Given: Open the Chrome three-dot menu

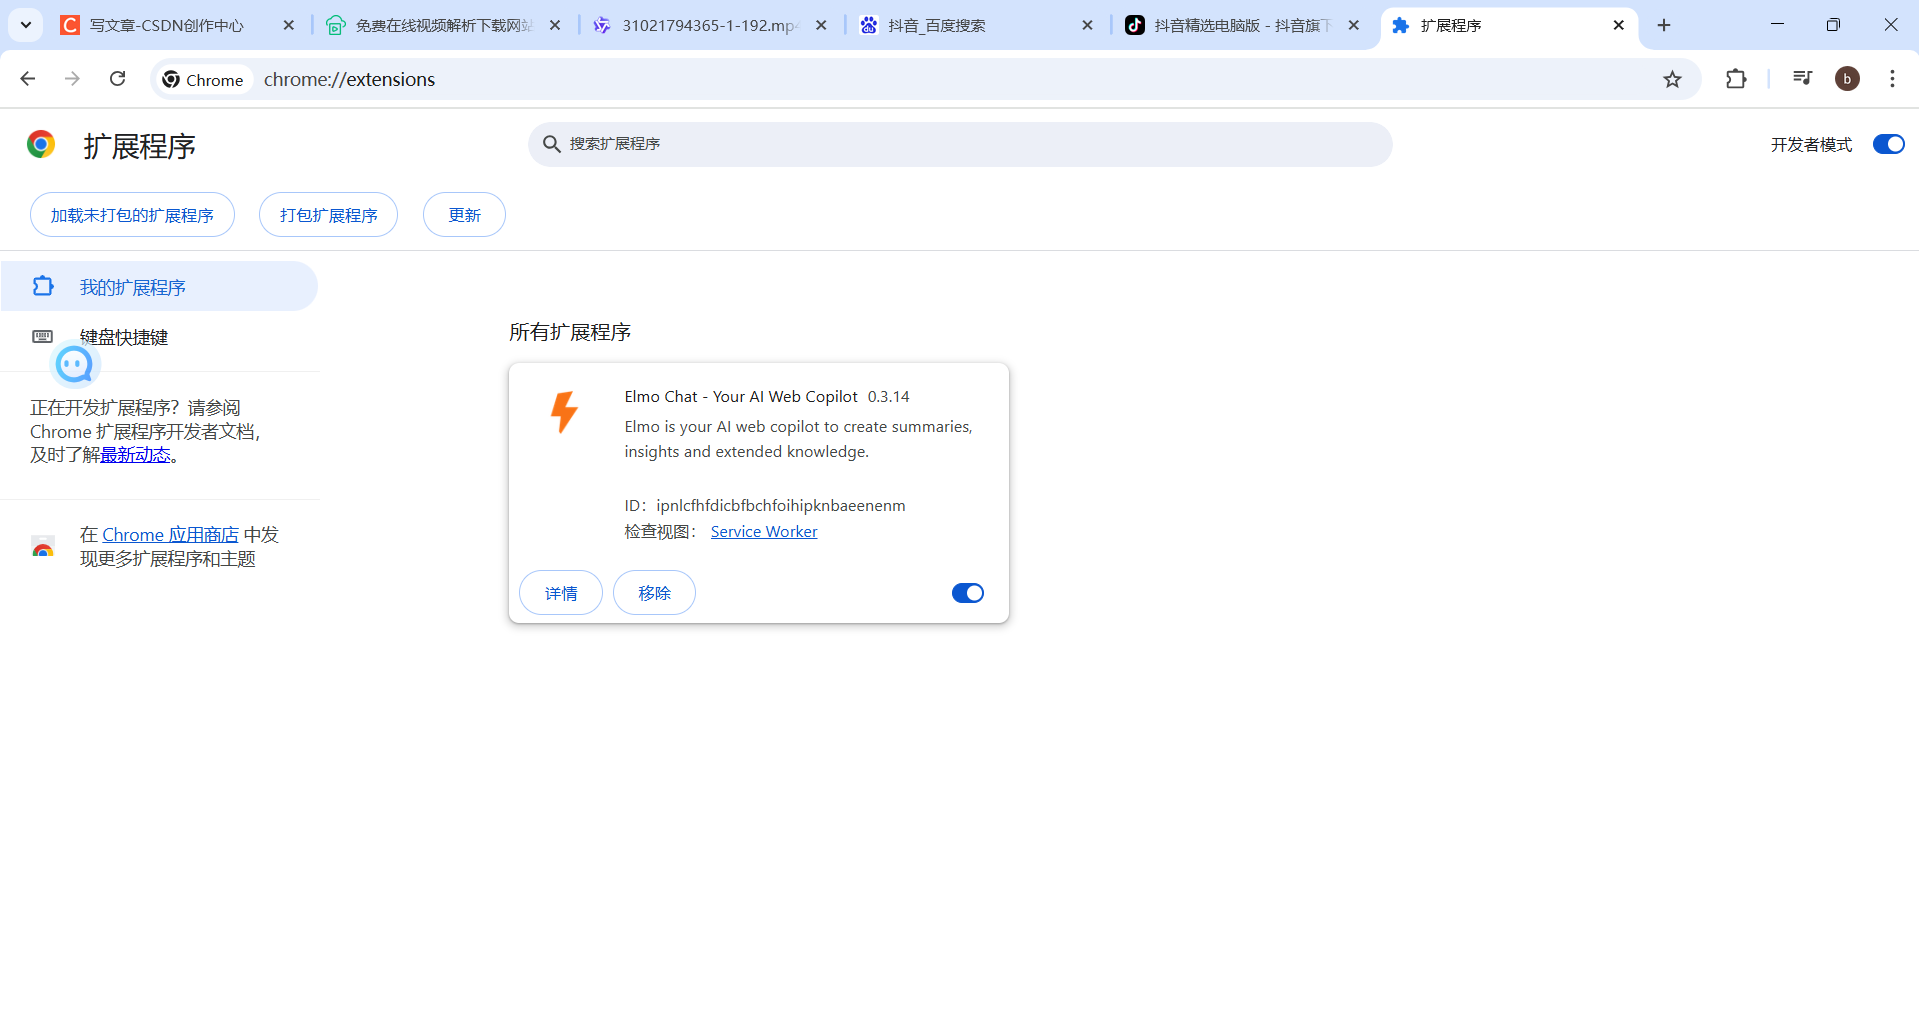Looking at the screenshot, I should click(1892, 79).
